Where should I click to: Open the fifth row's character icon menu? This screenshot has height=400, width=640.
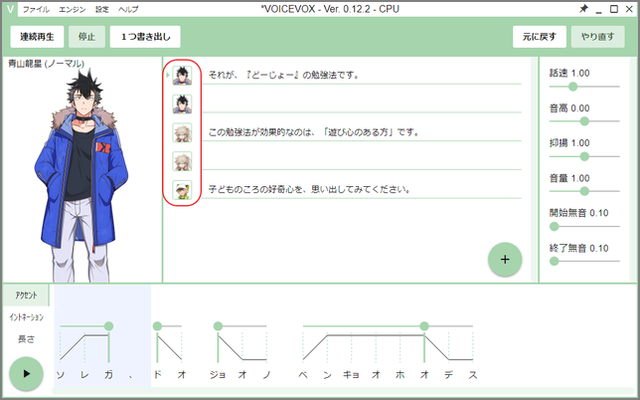pyautogui.click(x=181, y=189)
